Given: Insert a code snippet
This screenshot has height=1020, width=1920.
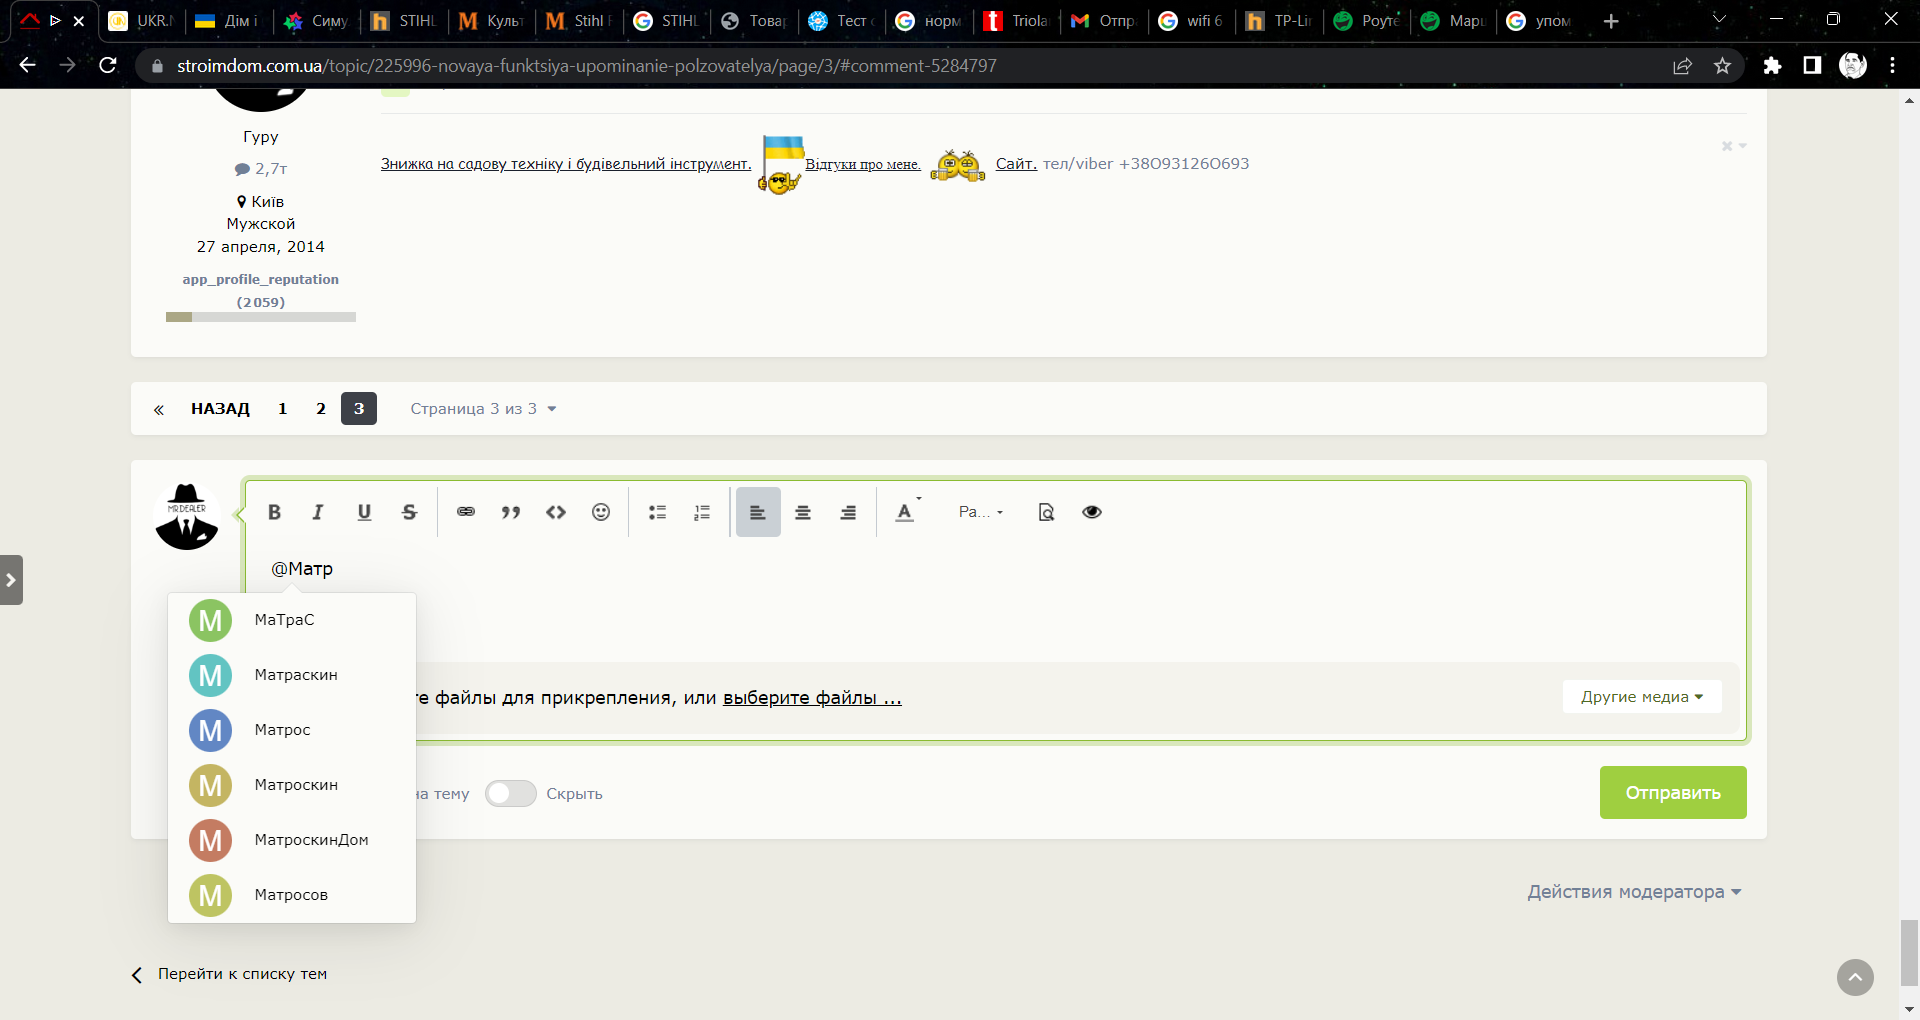Looking at the screenshot, I should (556, 512).
